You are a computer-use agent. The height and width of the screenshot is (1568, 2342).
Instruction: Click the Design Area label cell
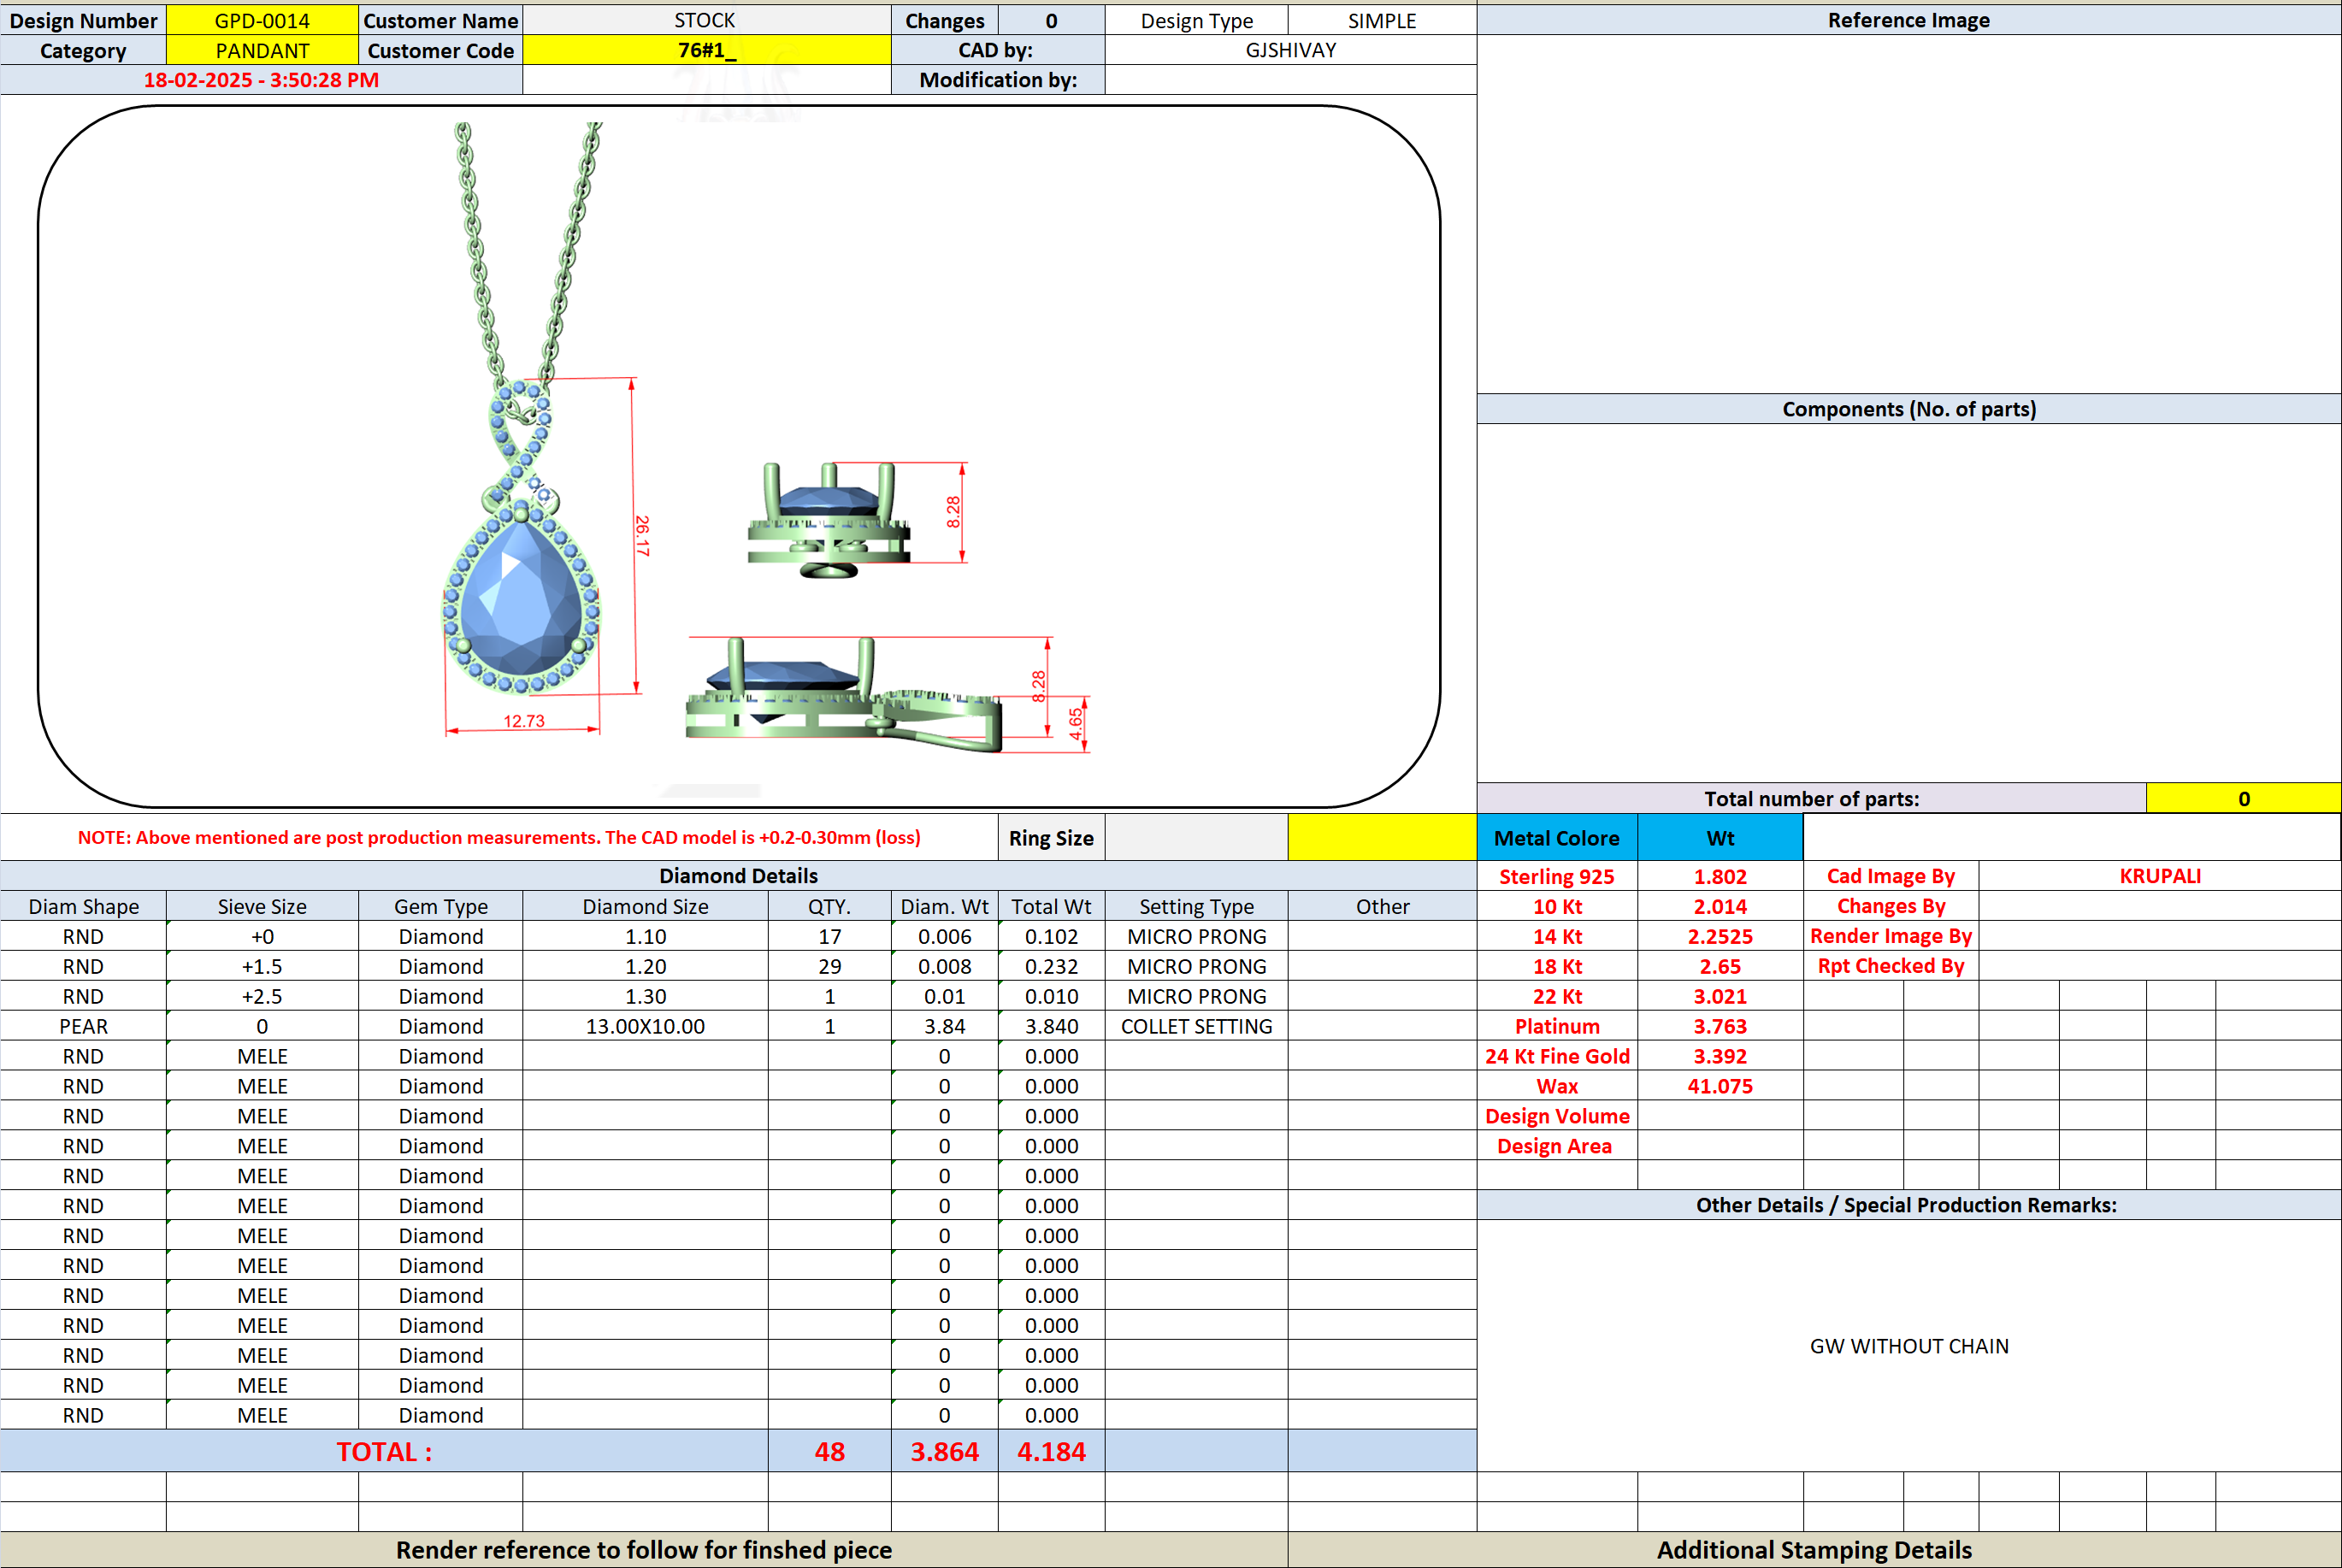(x=1557, y=1146)
